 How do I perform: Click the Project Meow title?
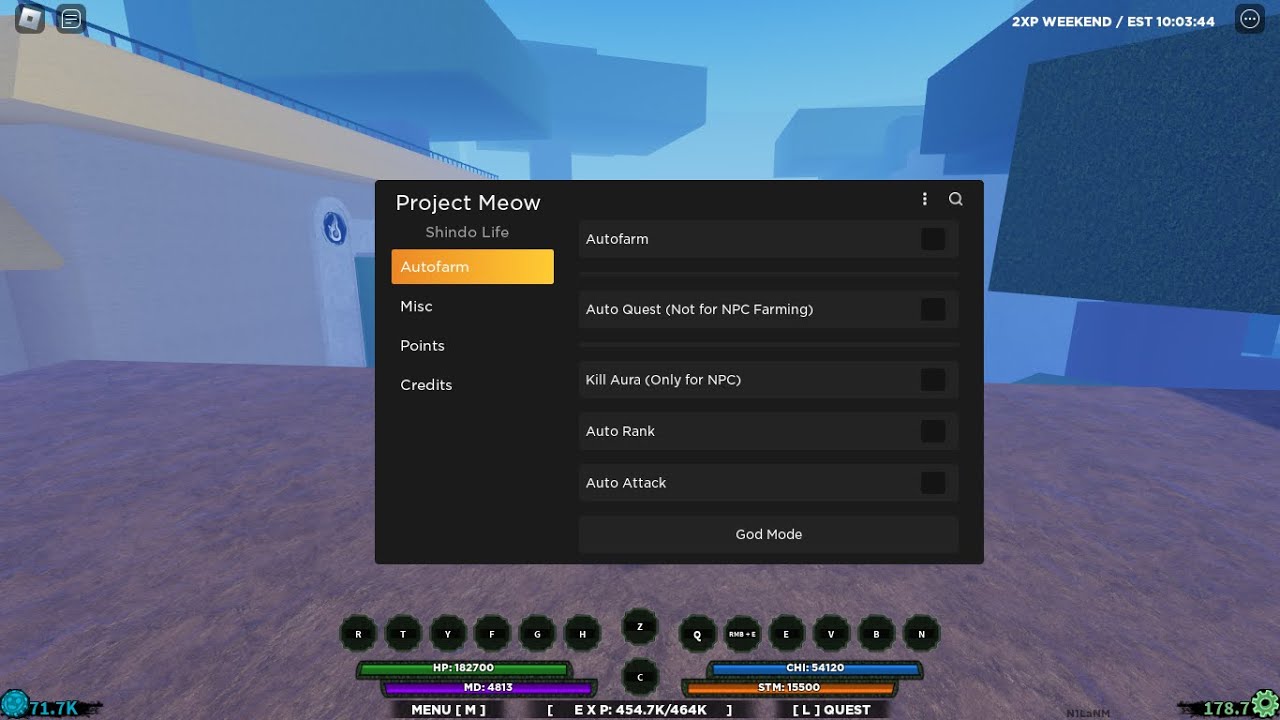click(468, 203)
